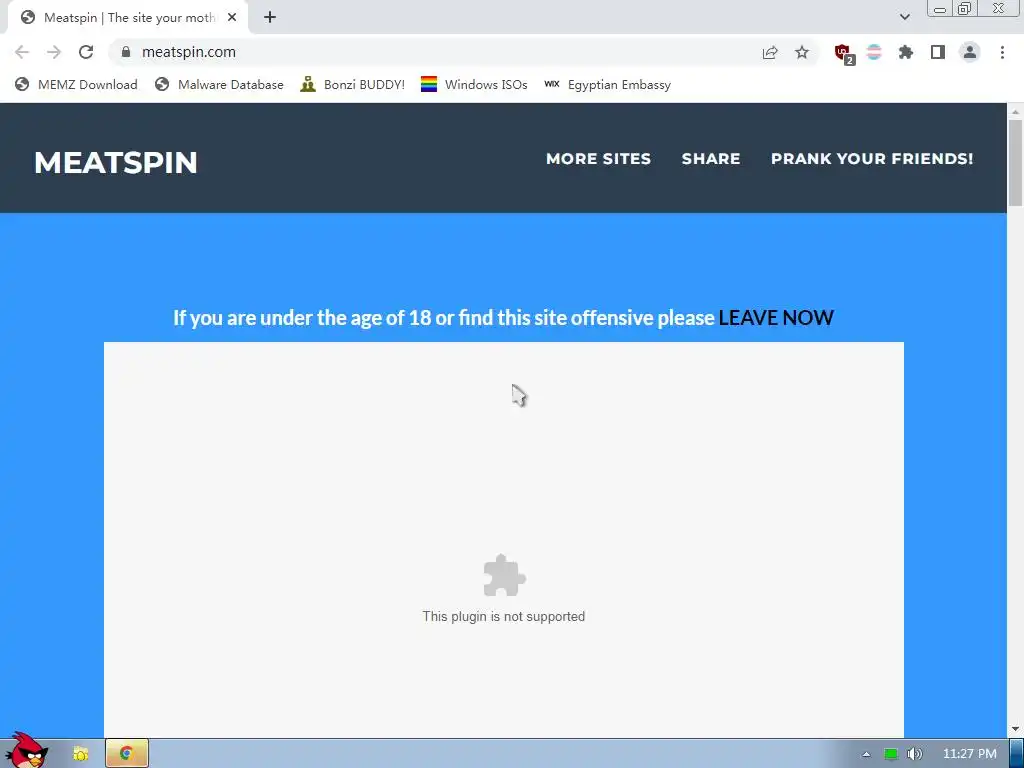The width and height of the screenshot is (1024, 768).
Task: Expand the tab search dropdown arrow
Action: [904, 17]
